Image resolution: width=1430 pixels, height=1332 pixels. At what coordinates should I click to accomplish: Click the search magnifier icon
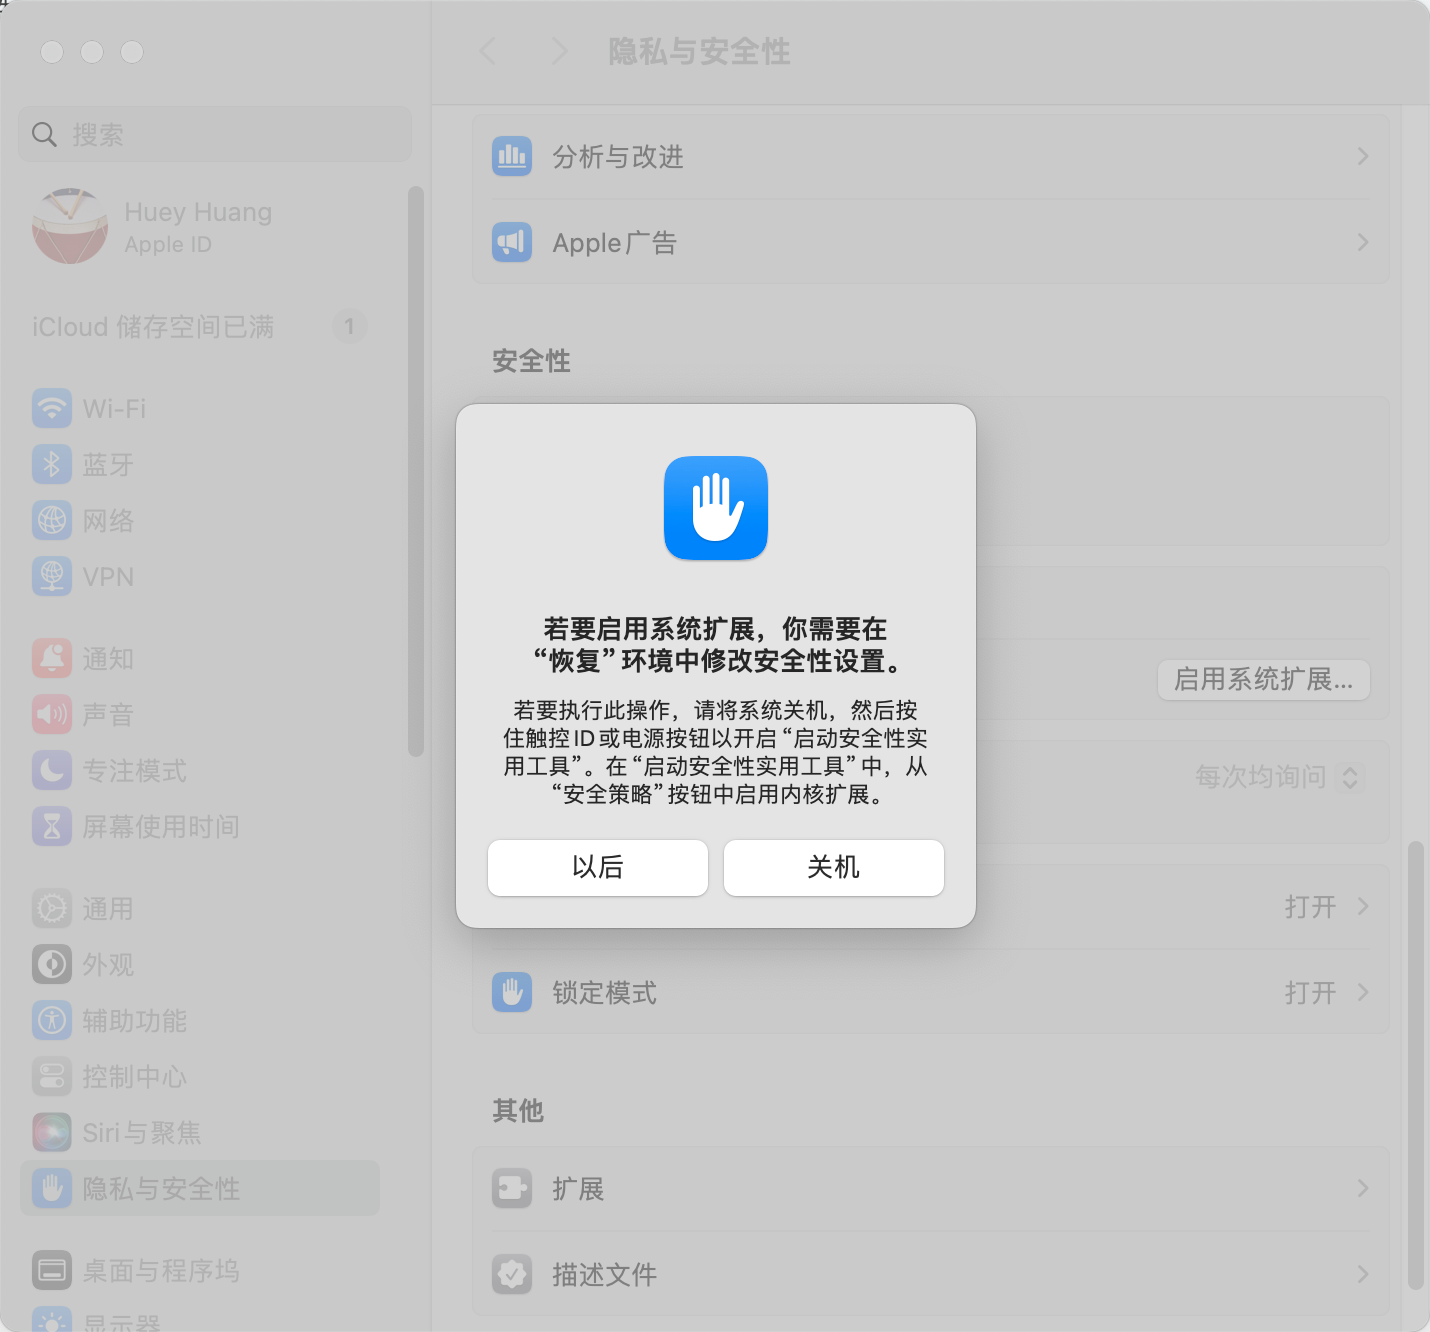[44, 134]
